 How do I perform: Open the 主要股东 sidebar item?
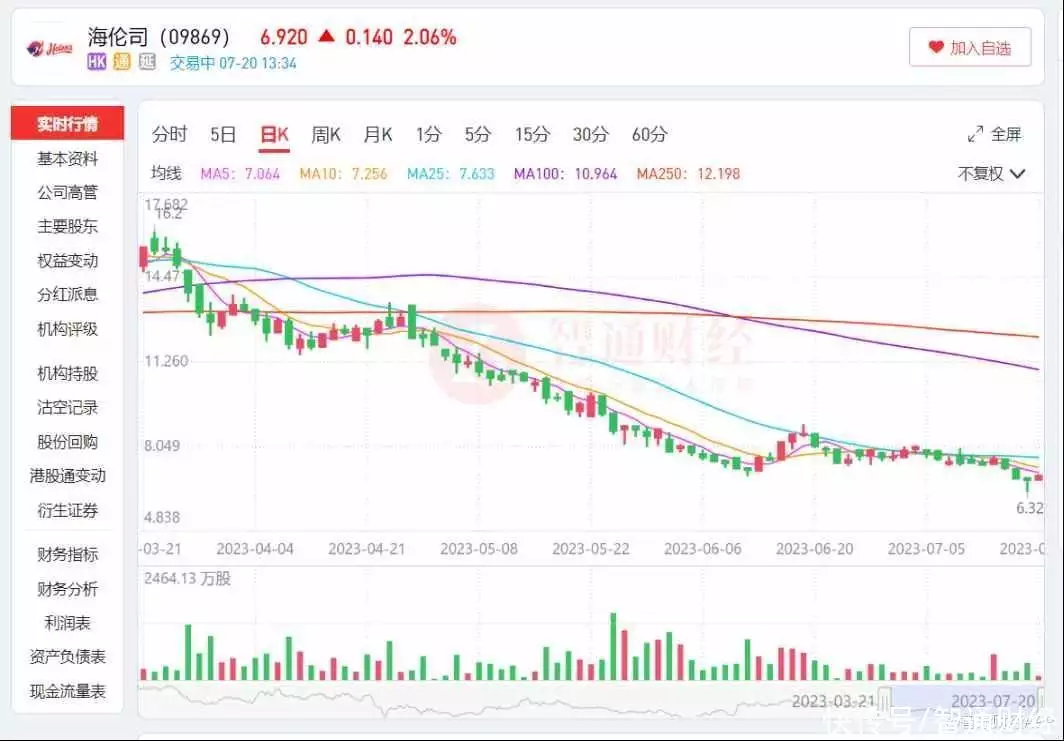click(x=68, y=226)
